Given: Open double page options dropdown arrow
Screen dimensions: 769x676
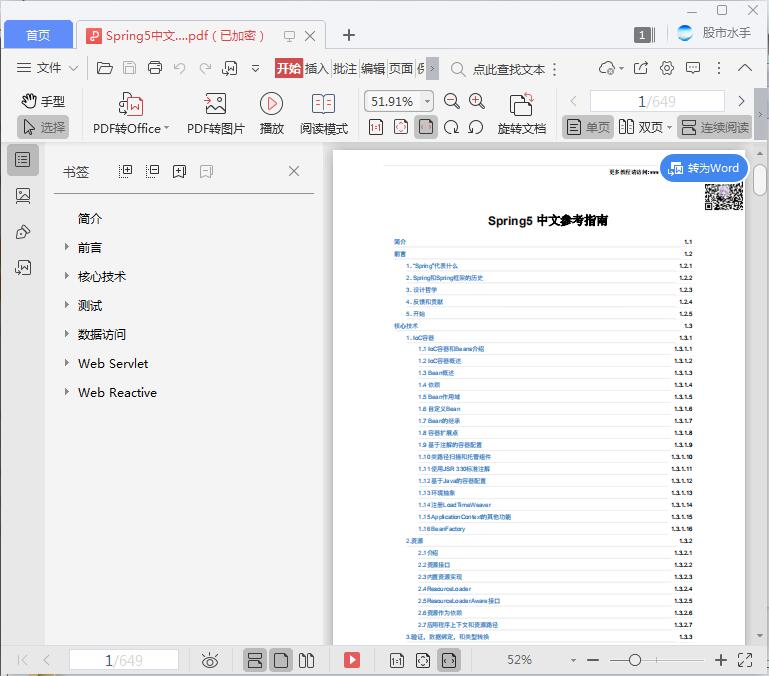Looking at the screenshot, I should pyautogui.click(x=669, y=128).
